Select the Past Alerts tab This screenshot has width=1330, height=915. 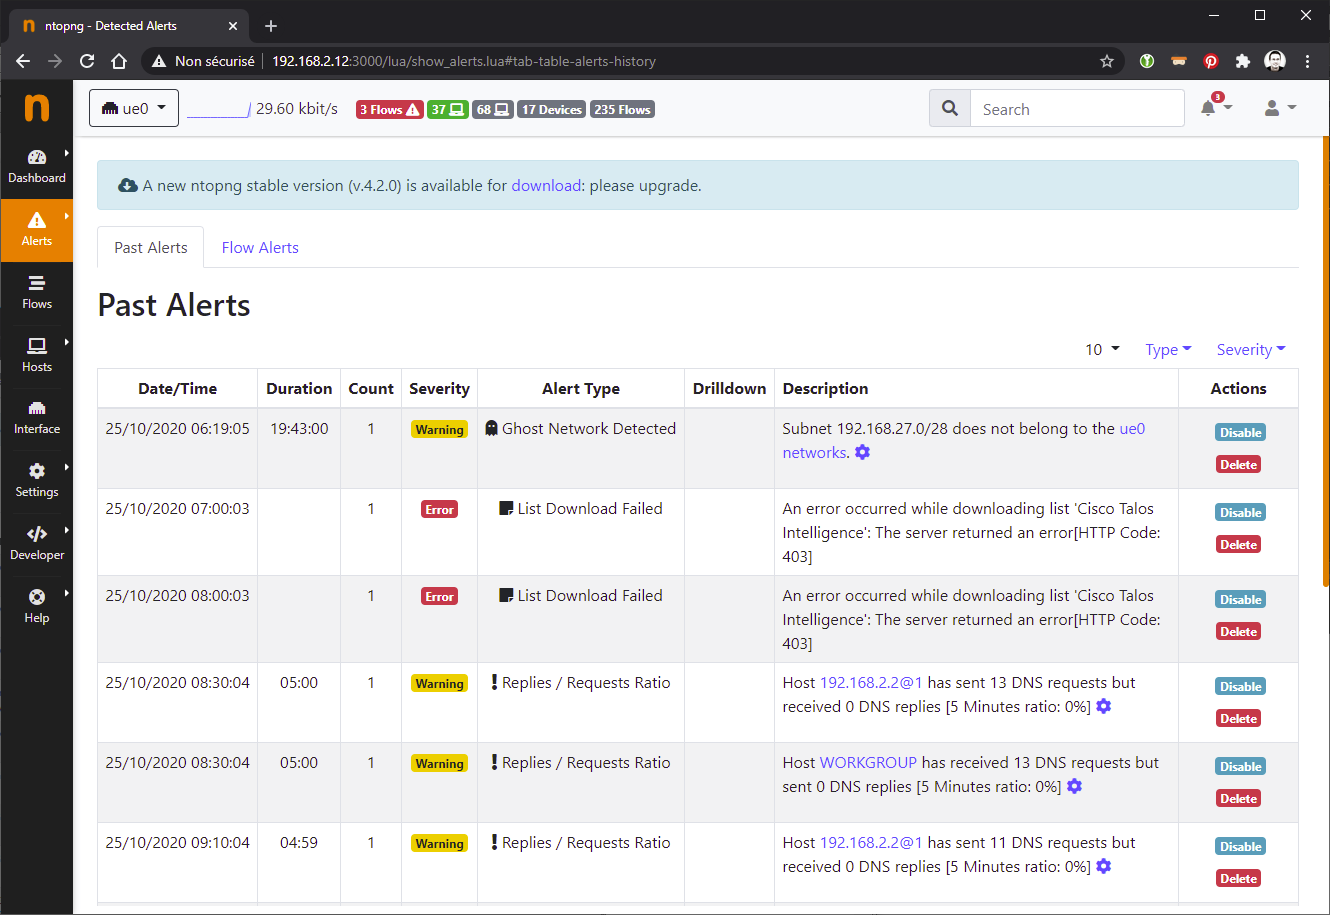point(151,248)
